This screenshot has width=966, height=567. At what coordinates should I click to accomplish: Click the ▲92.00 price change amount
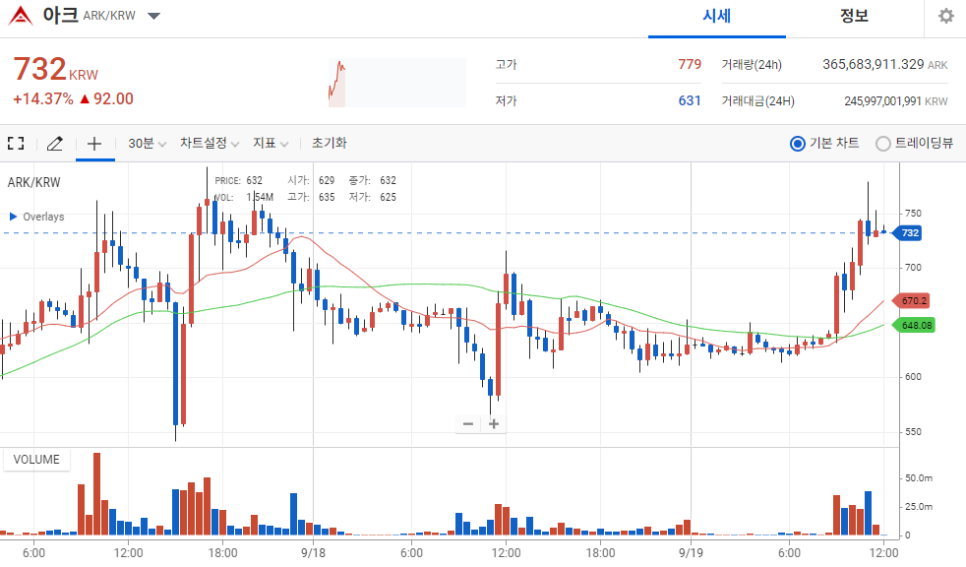tap(107, 99)
